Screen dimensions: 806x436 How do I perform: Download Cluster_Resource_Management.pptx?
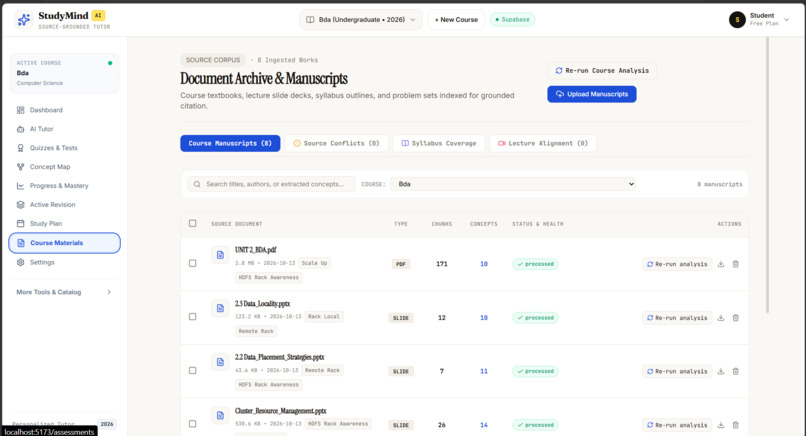pyautogui.click(x=721, y=425)
